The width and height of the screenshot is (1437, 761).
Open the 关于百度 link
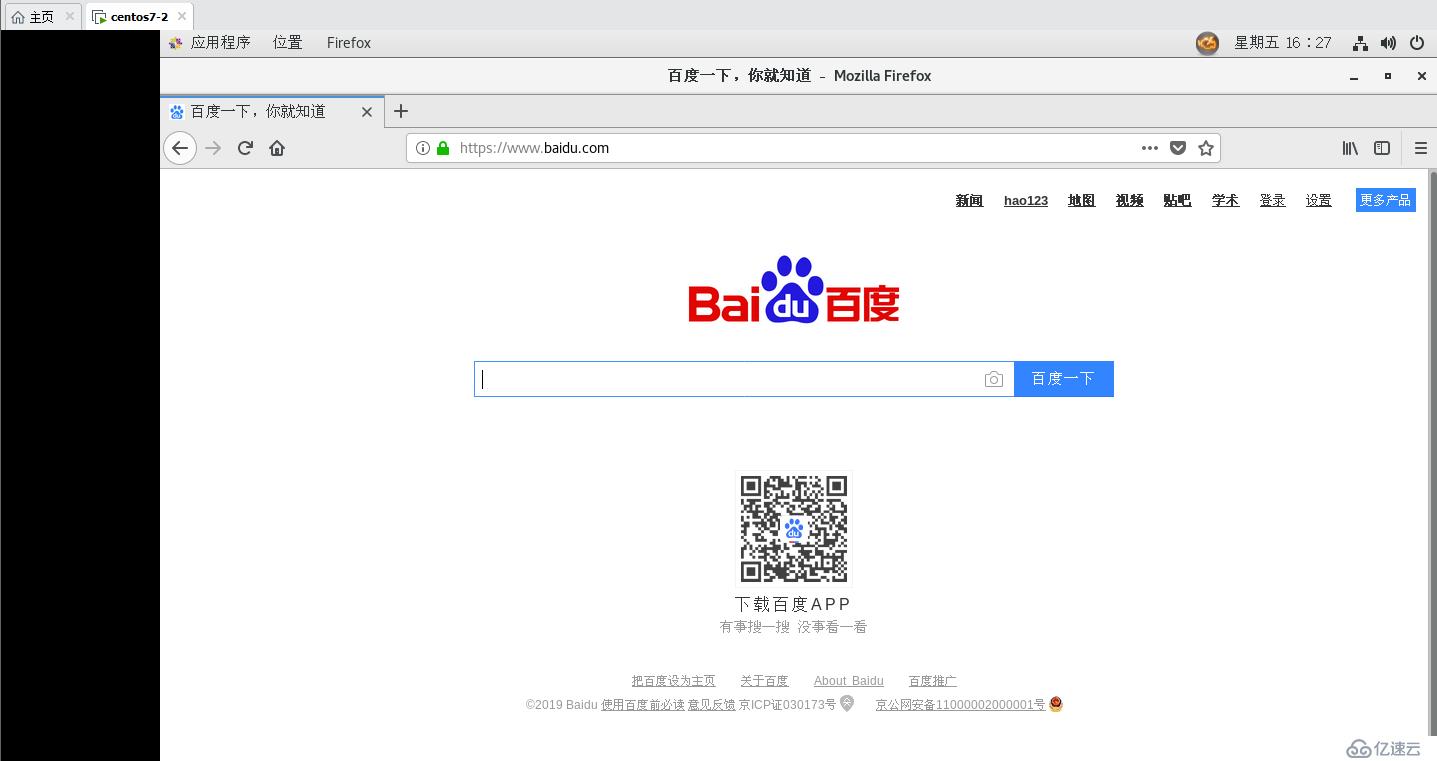tap(764, 681)
